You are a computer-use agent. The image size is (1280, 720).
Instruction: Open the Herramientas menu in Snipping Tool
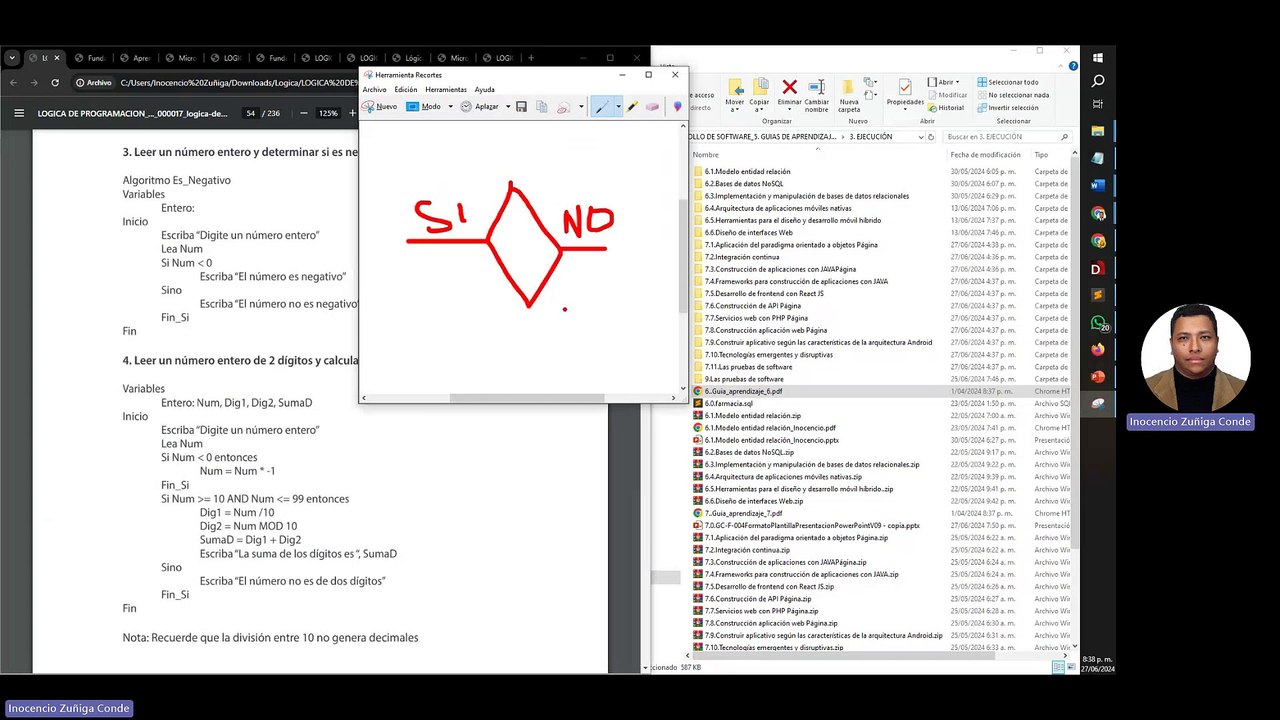click(x=446, y=90)
